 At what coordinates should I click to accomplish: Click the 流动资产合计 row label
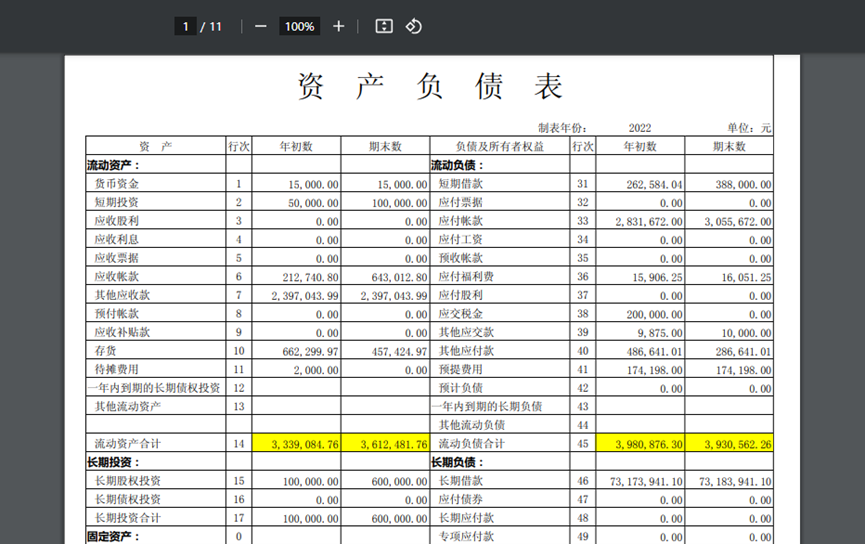point(127,444)
